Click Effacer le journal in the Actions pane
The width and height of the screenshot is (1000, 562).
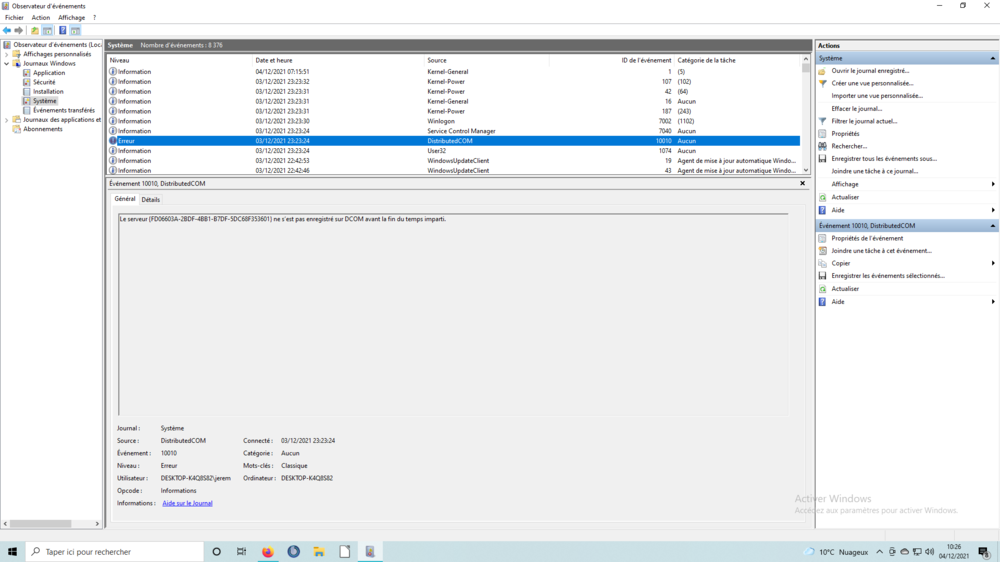(x=856, y=109)
